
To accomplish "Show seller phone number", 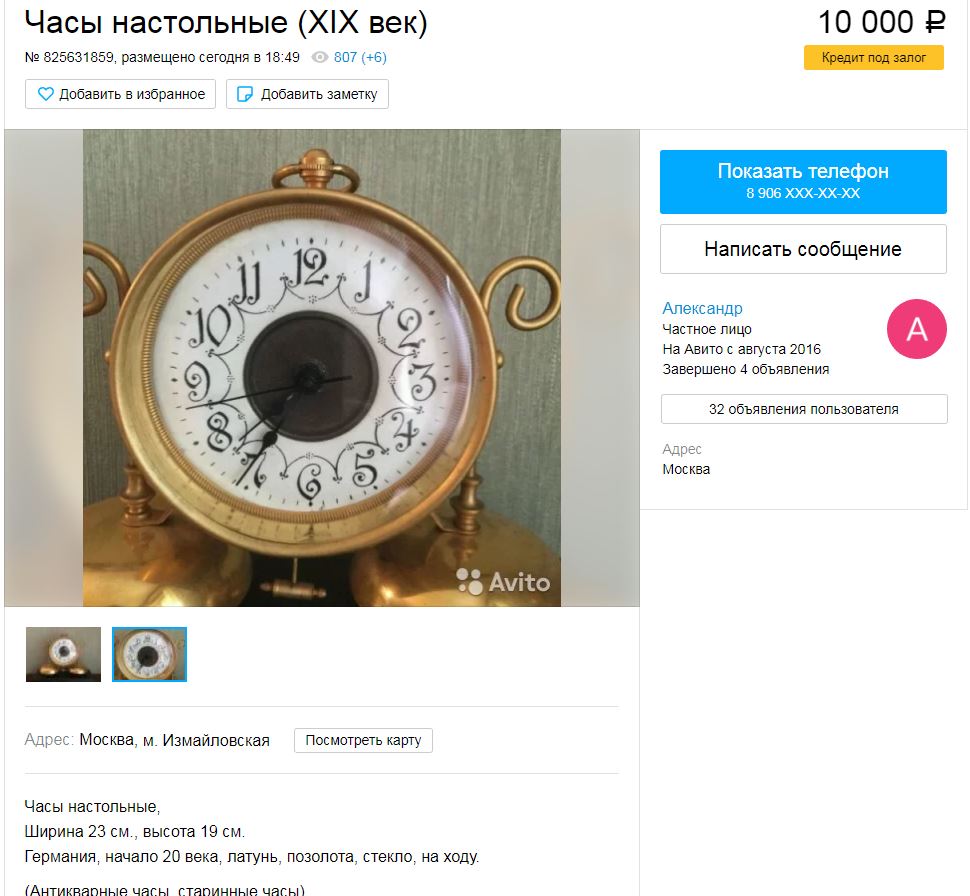I will click(803, 181).
